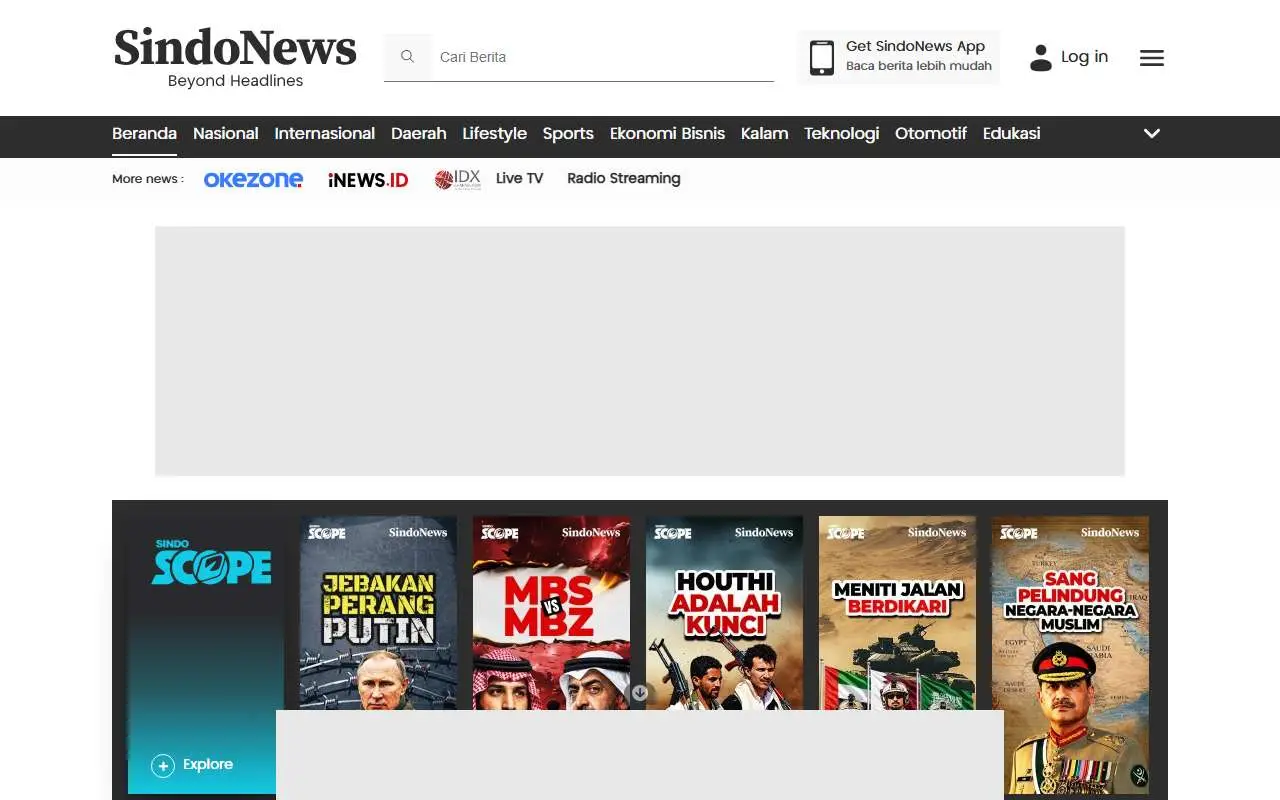Open Meniti Jalan Berdikari story card
This screenshot has width=1280, height=800.
(x=897, y=613)
